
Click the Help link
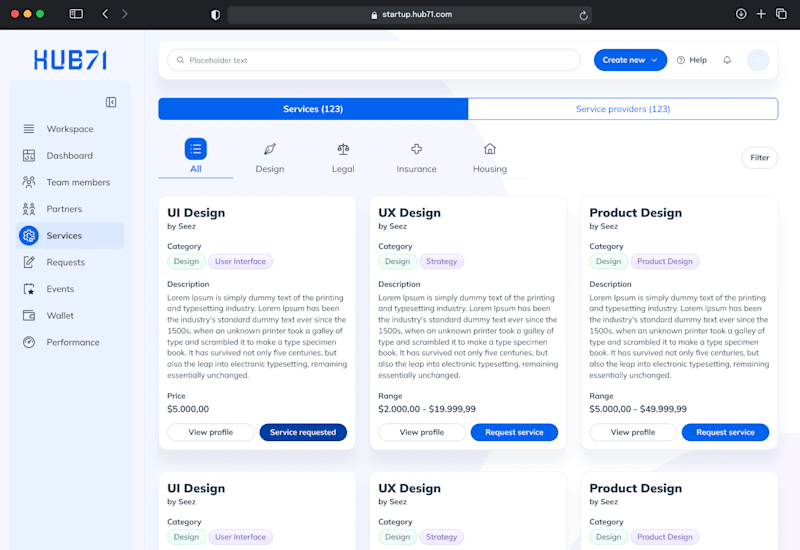point(691,60)
